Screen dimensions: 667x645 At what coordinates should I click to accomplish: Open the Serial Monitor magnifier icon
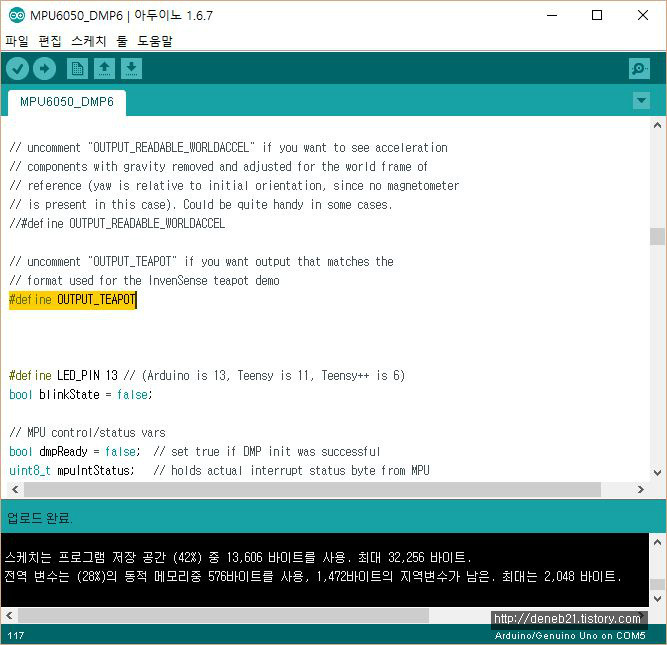(639, 68)
